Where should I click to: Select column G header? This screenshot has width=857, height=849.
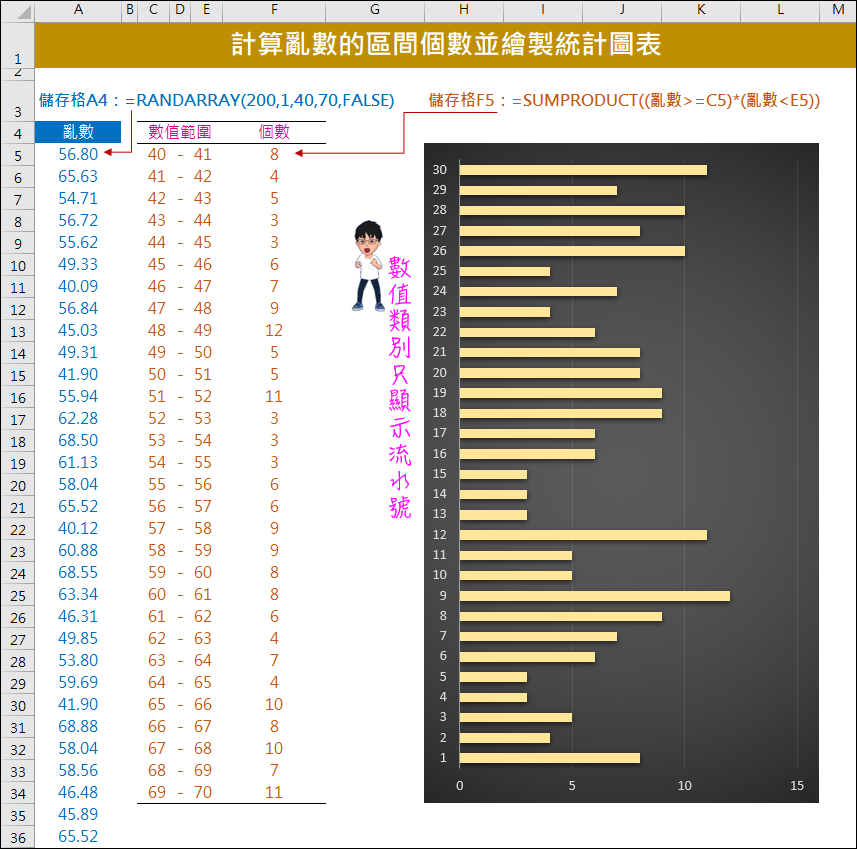374,9
